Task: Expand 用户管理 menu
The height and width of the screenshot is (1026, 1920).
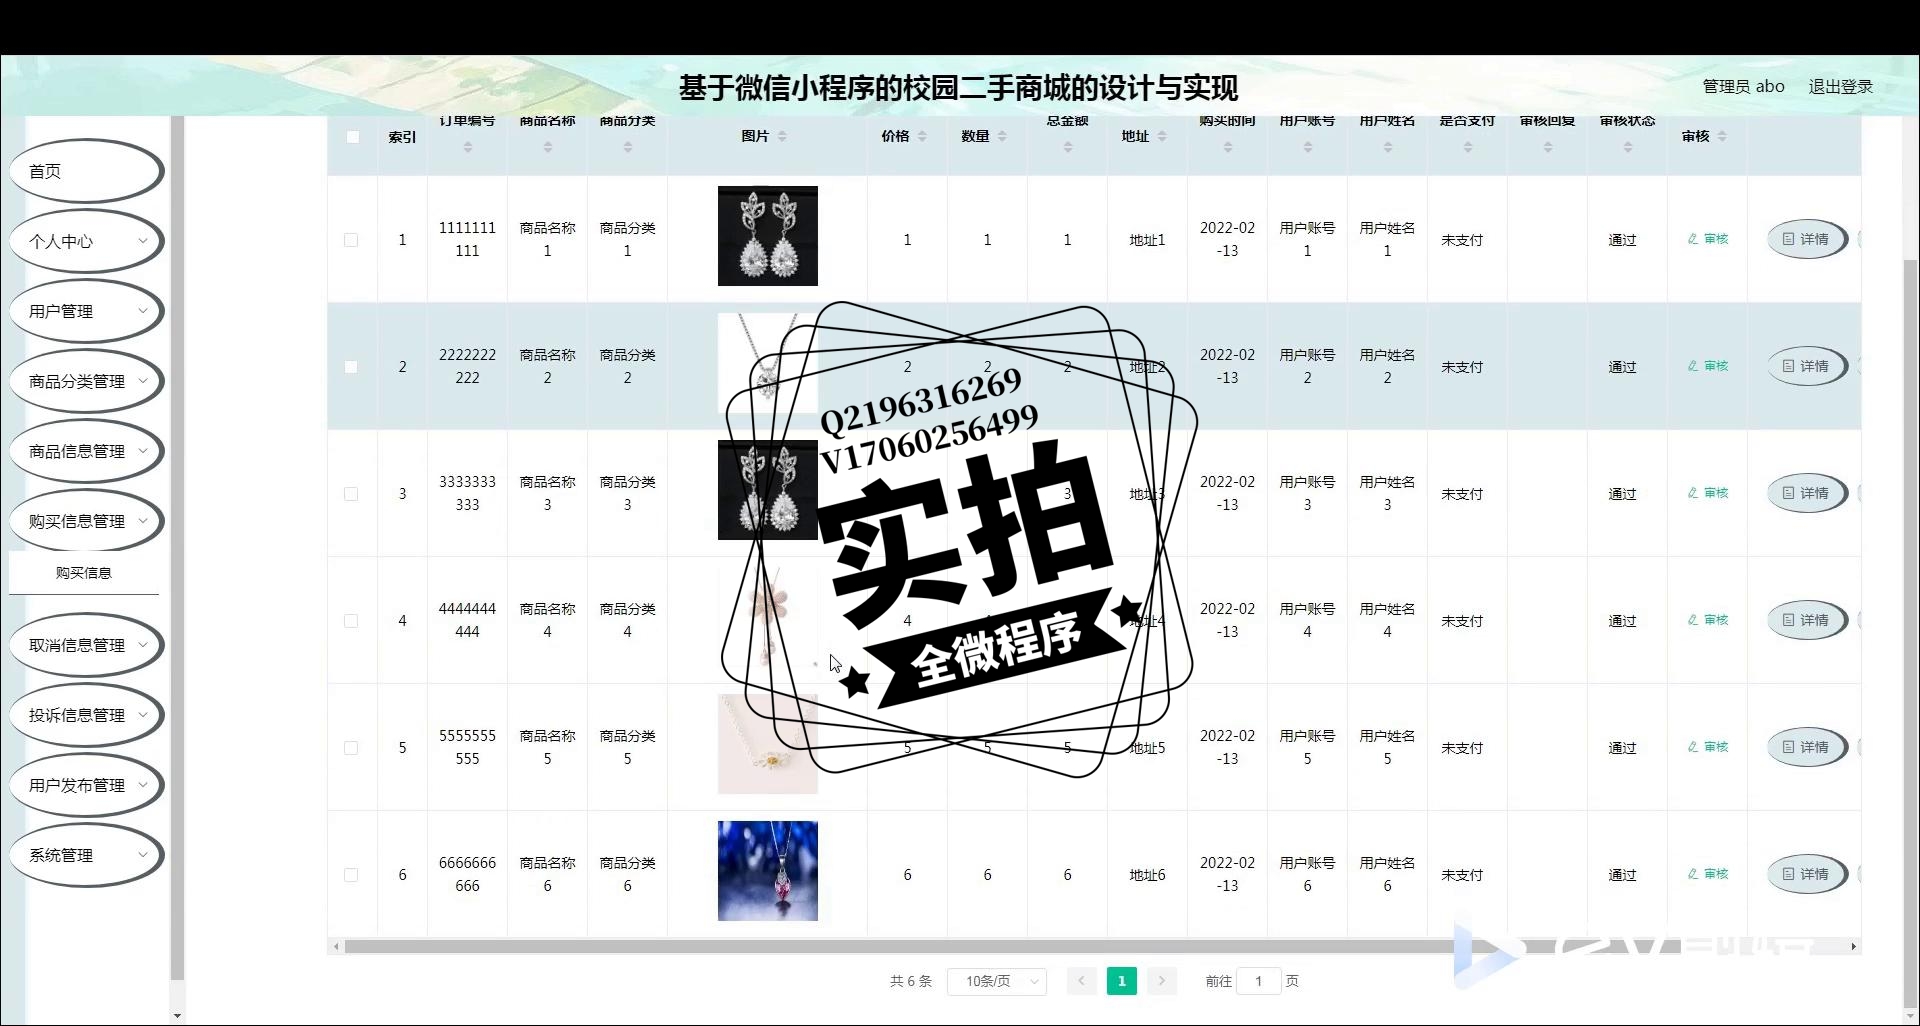Action: click(x=86, y=311)
